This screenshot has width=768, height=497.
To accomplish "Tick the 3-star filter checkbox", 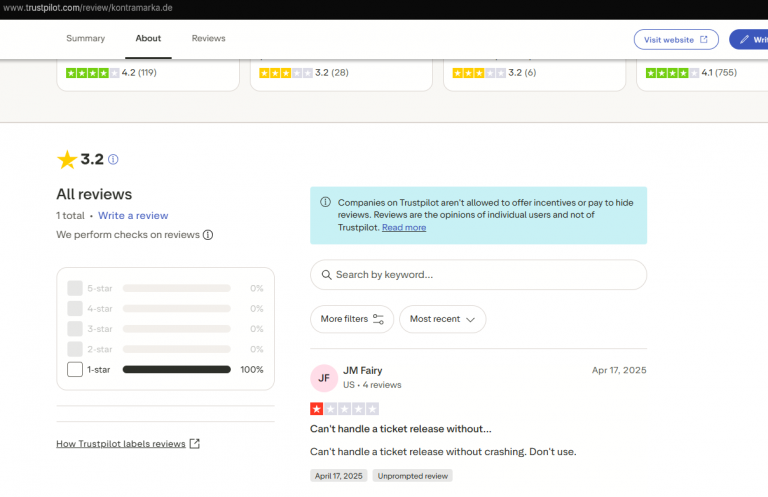I will point(75,329).
